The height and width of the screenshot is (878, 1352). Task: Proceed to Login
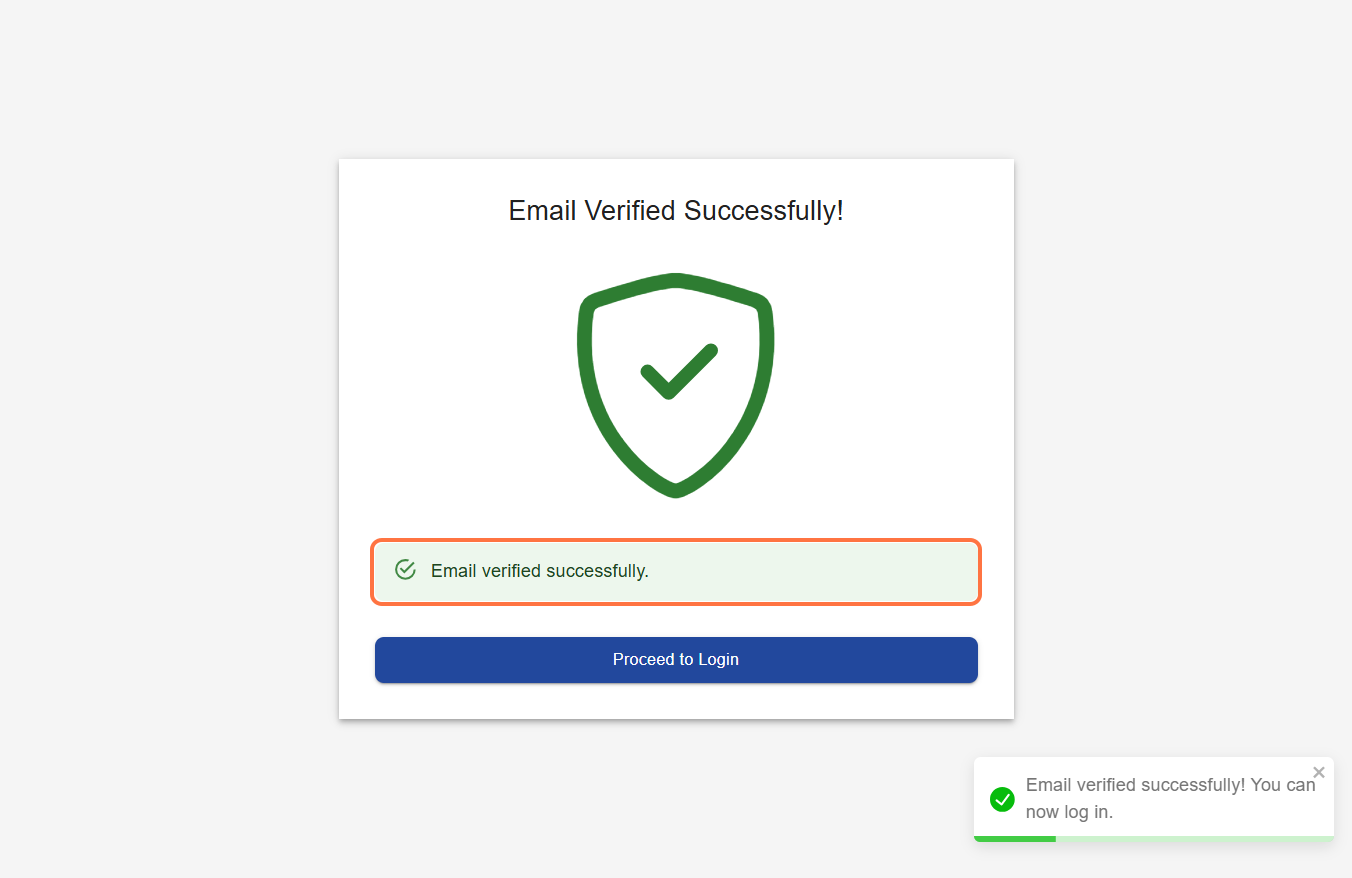click(x=676, y=660)
